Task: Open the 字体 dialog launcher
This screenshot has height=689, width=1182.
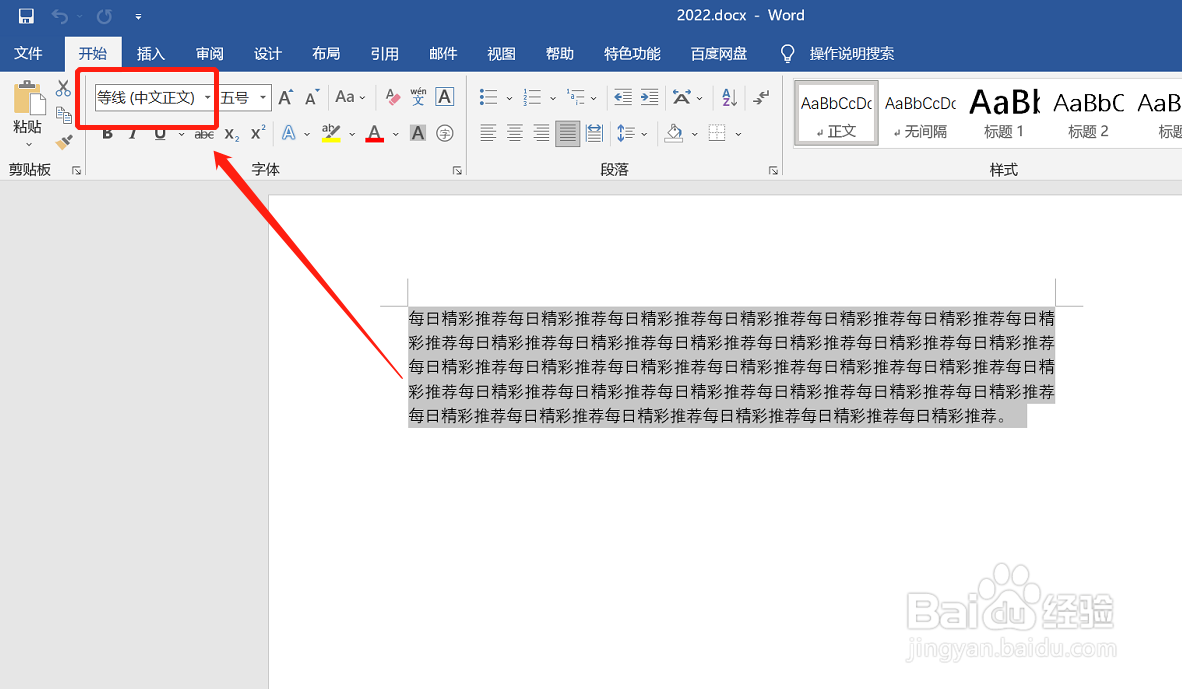Action: (459, 170)
